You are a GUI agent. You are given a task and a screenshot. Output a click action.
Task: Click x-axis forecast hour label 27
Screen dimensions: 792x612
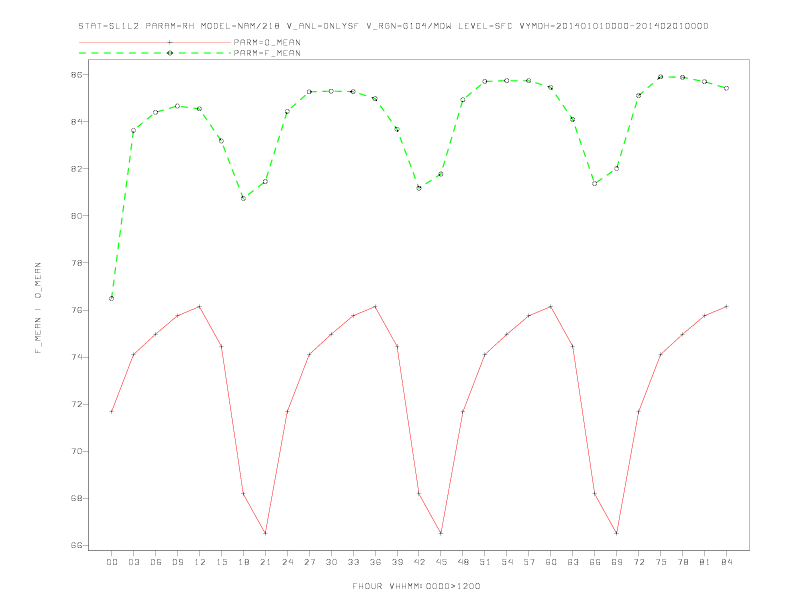(x=309, y=562)
